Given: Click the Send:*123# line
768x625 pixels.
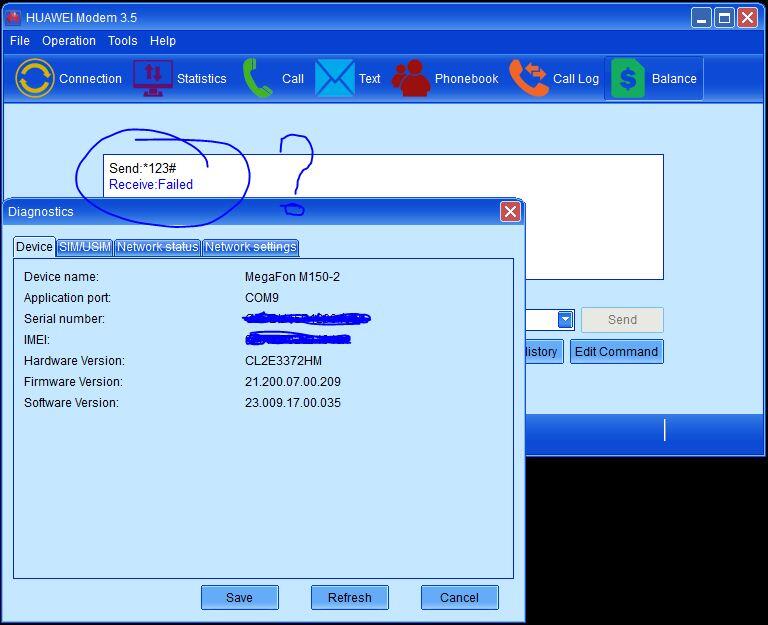Looking at the screenshot, I should [x=143, y=168].
